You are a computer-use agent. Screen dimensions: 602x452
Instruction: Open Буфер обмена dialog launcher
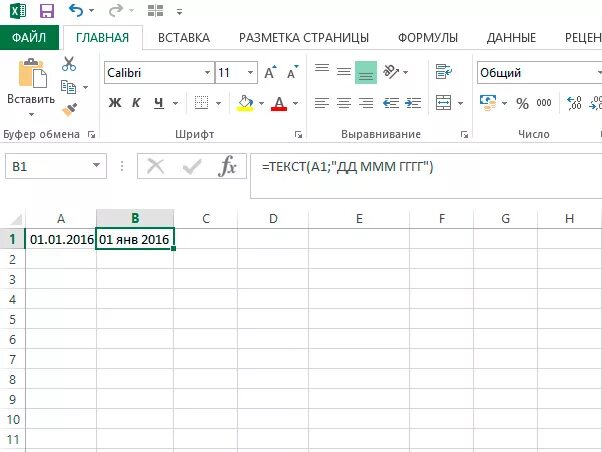tap(91, 134)
